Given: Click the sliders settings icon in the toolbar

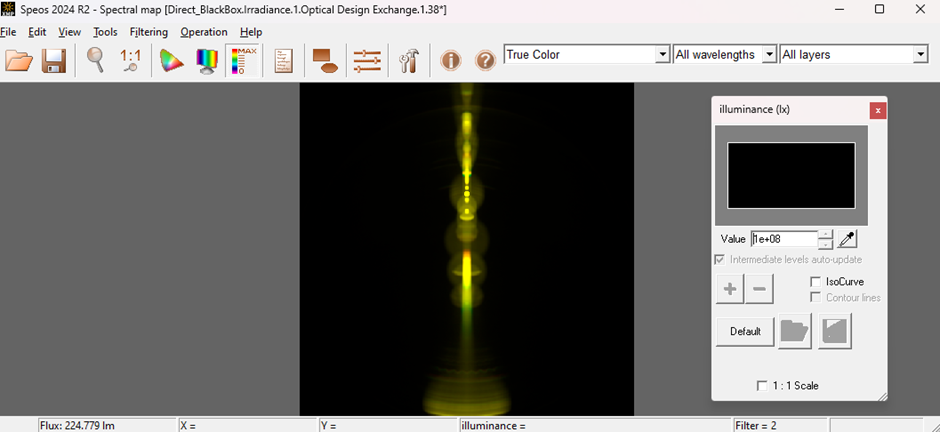Looking at the screenshot, I should click(367, 61).
